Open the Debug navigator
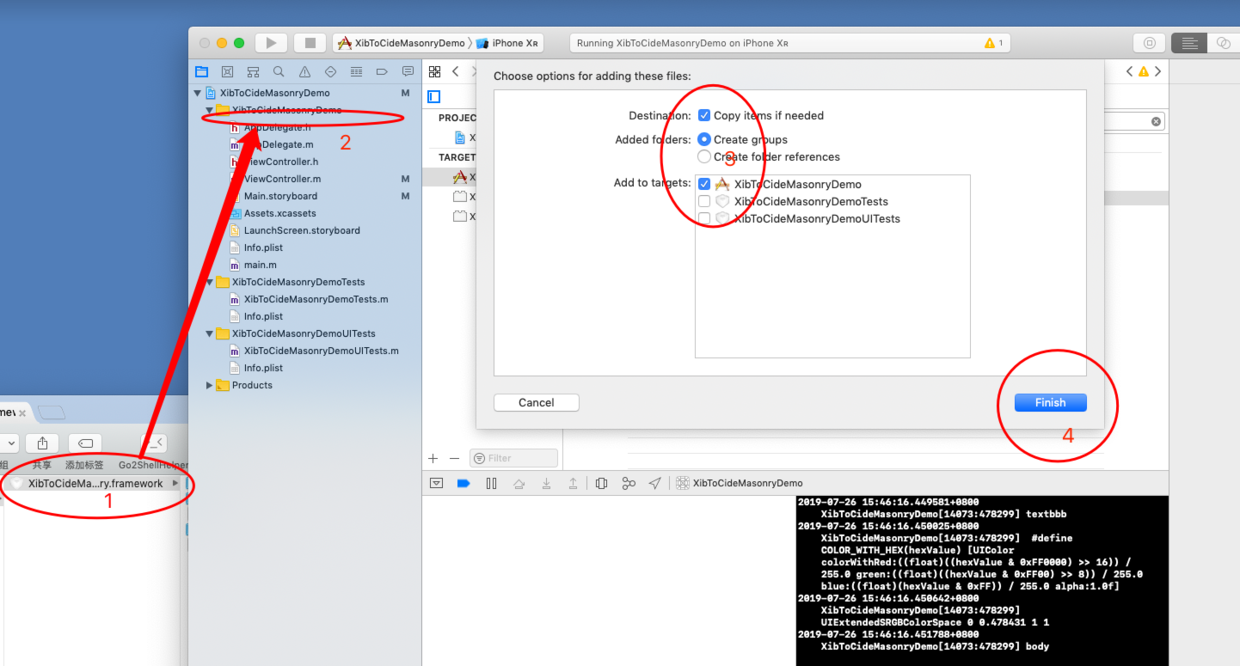Image resolution: width=1240 pixels, height=666 pixels. click(356, 72)
